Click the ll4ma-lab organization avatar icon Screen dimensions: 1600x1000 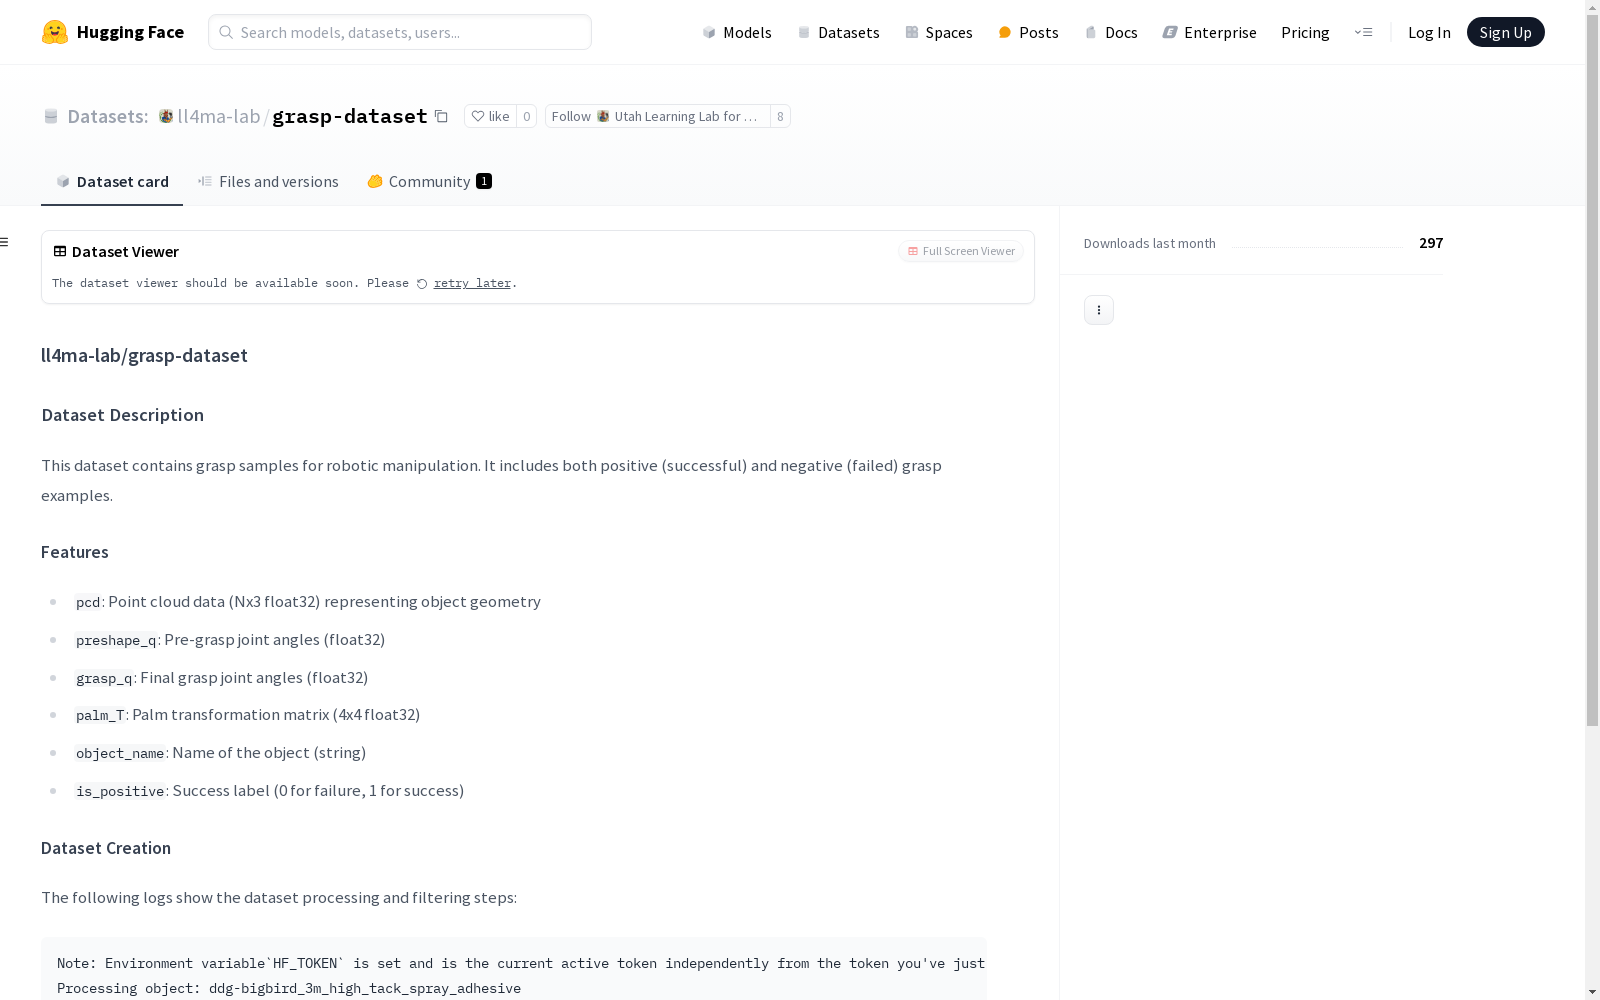tap(166, 116)
